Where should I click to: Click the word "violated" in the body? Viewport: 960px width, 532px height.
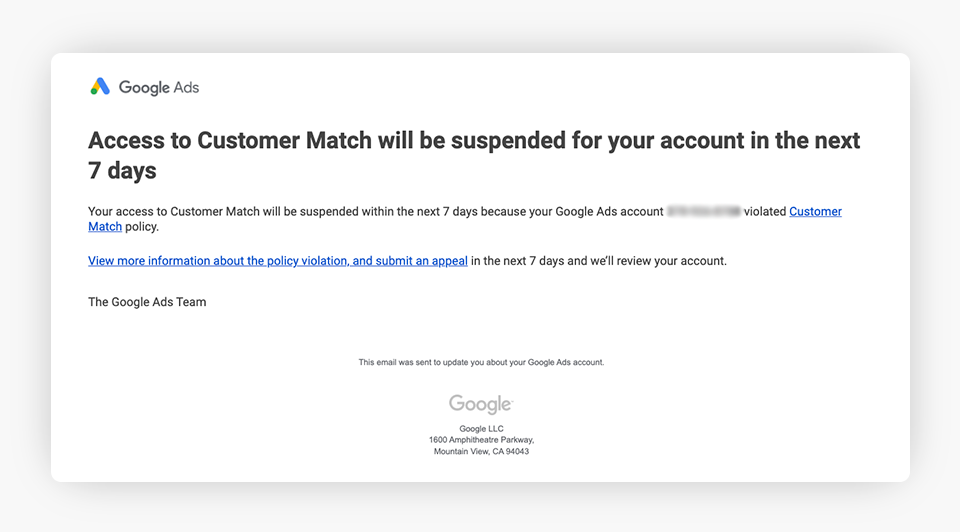tap(765, 212)
